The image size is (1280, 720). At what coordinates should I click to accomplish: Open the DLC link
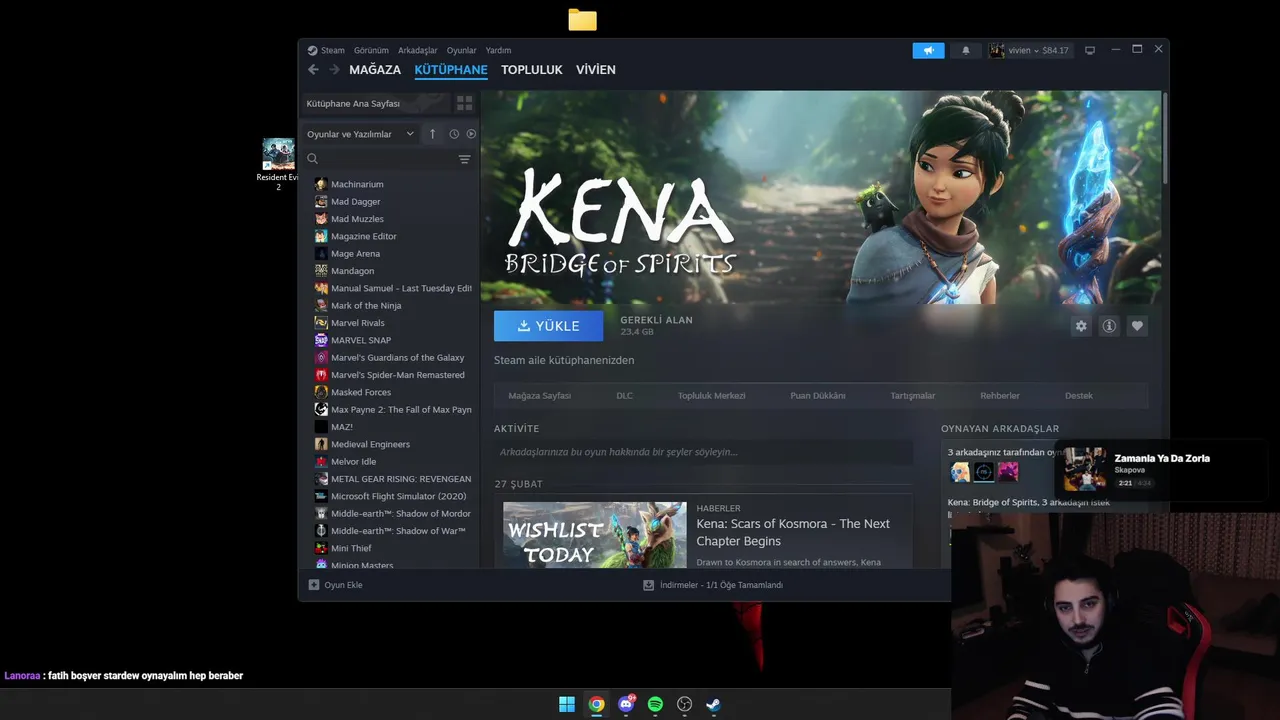(625, 396)
